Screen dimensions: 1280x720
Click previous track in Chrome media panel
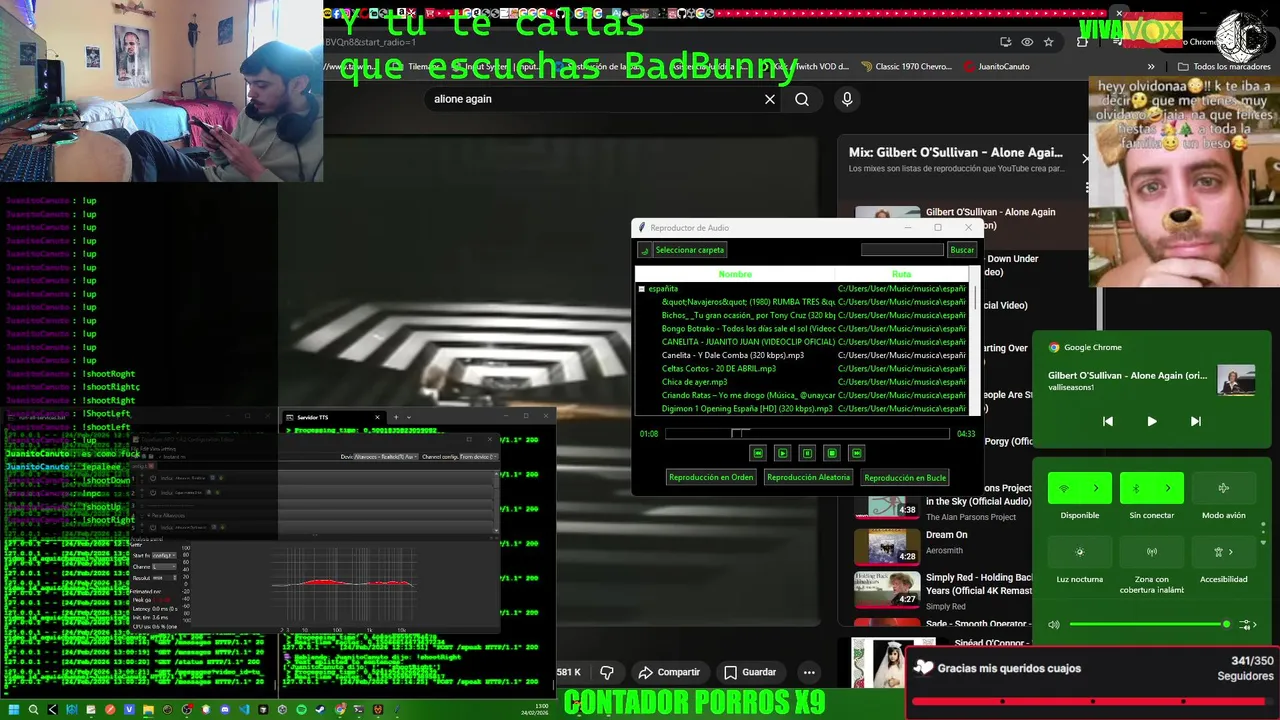point(1108,421)
